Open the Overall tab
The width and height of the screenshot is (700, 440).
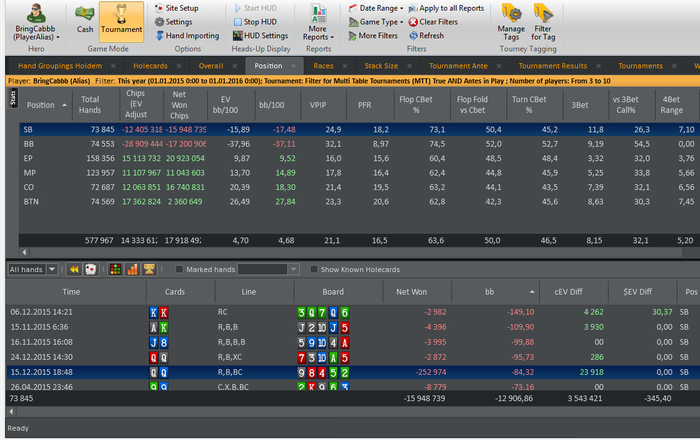pos(211,66)
